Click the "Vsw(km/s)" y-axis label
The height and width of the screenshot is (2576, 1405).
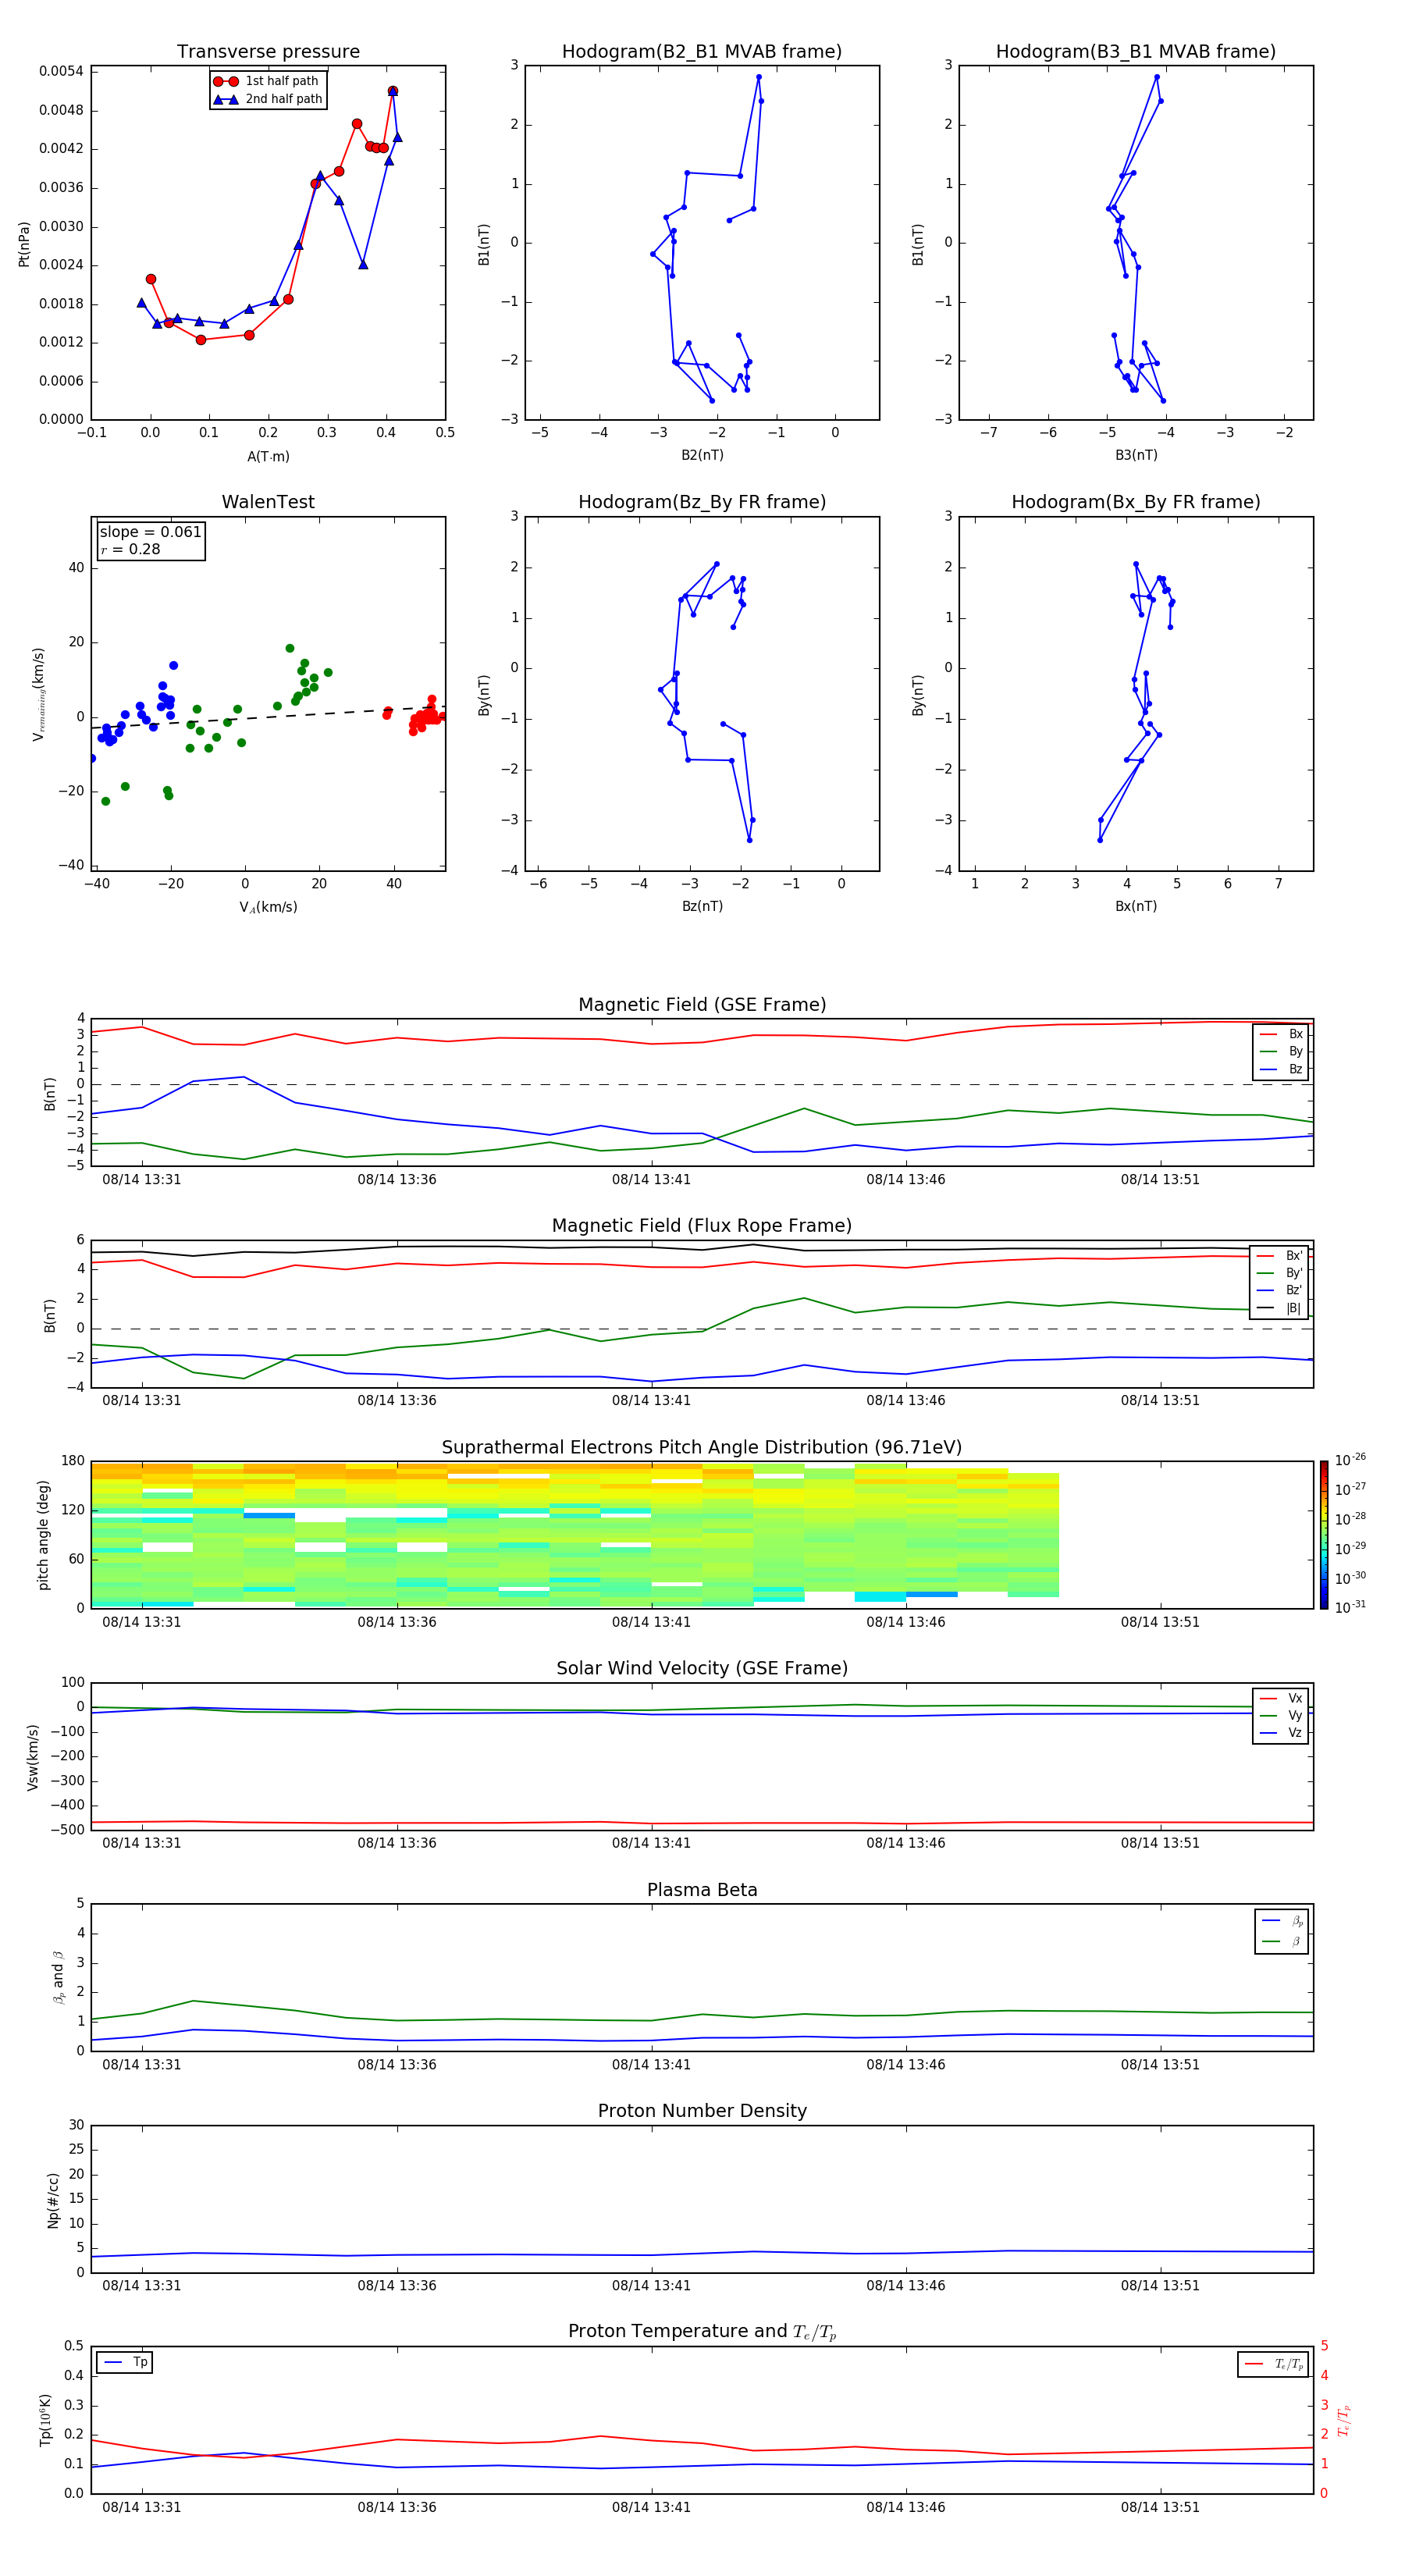pyautogui.click(x=33, y=1757)
